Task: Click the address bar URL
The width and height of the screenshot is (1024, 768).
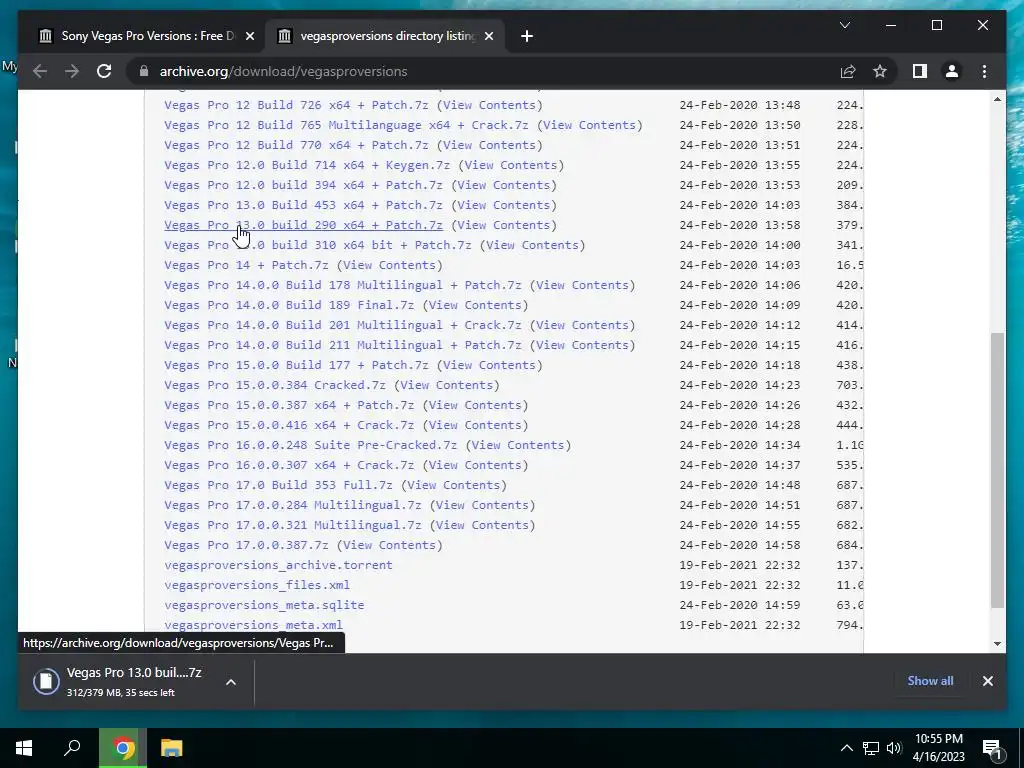Action: [283, 71]
